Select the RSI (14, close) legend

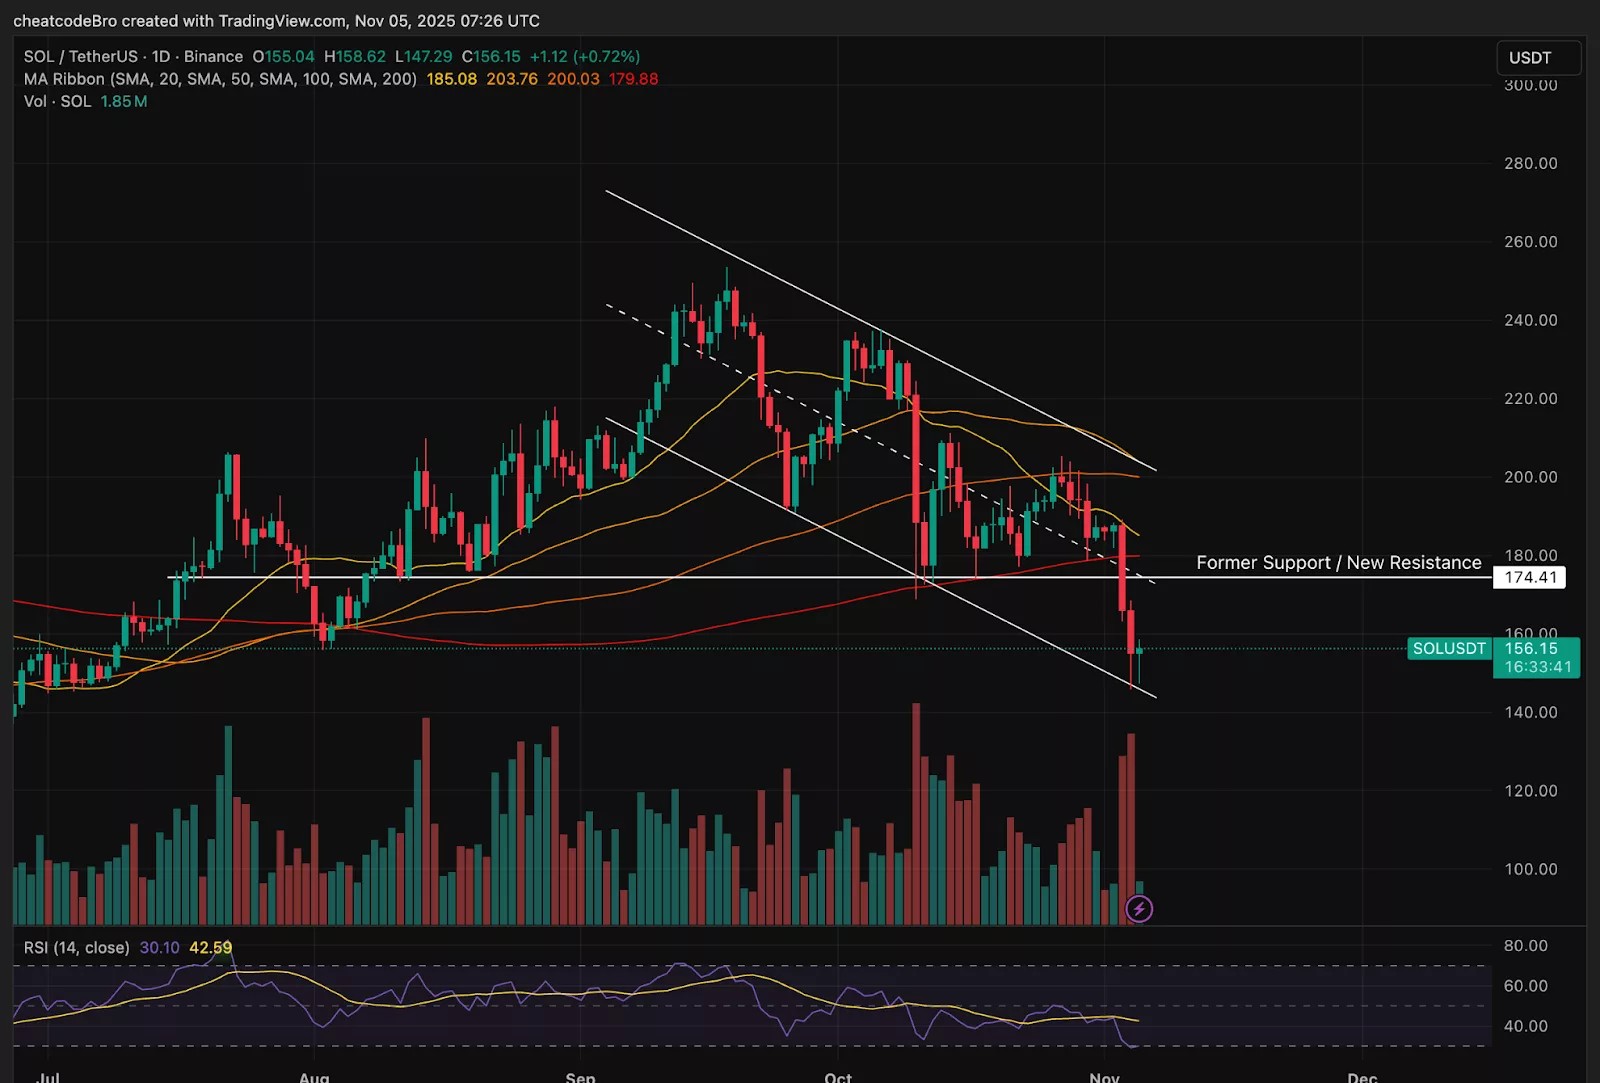pos(77,947)
